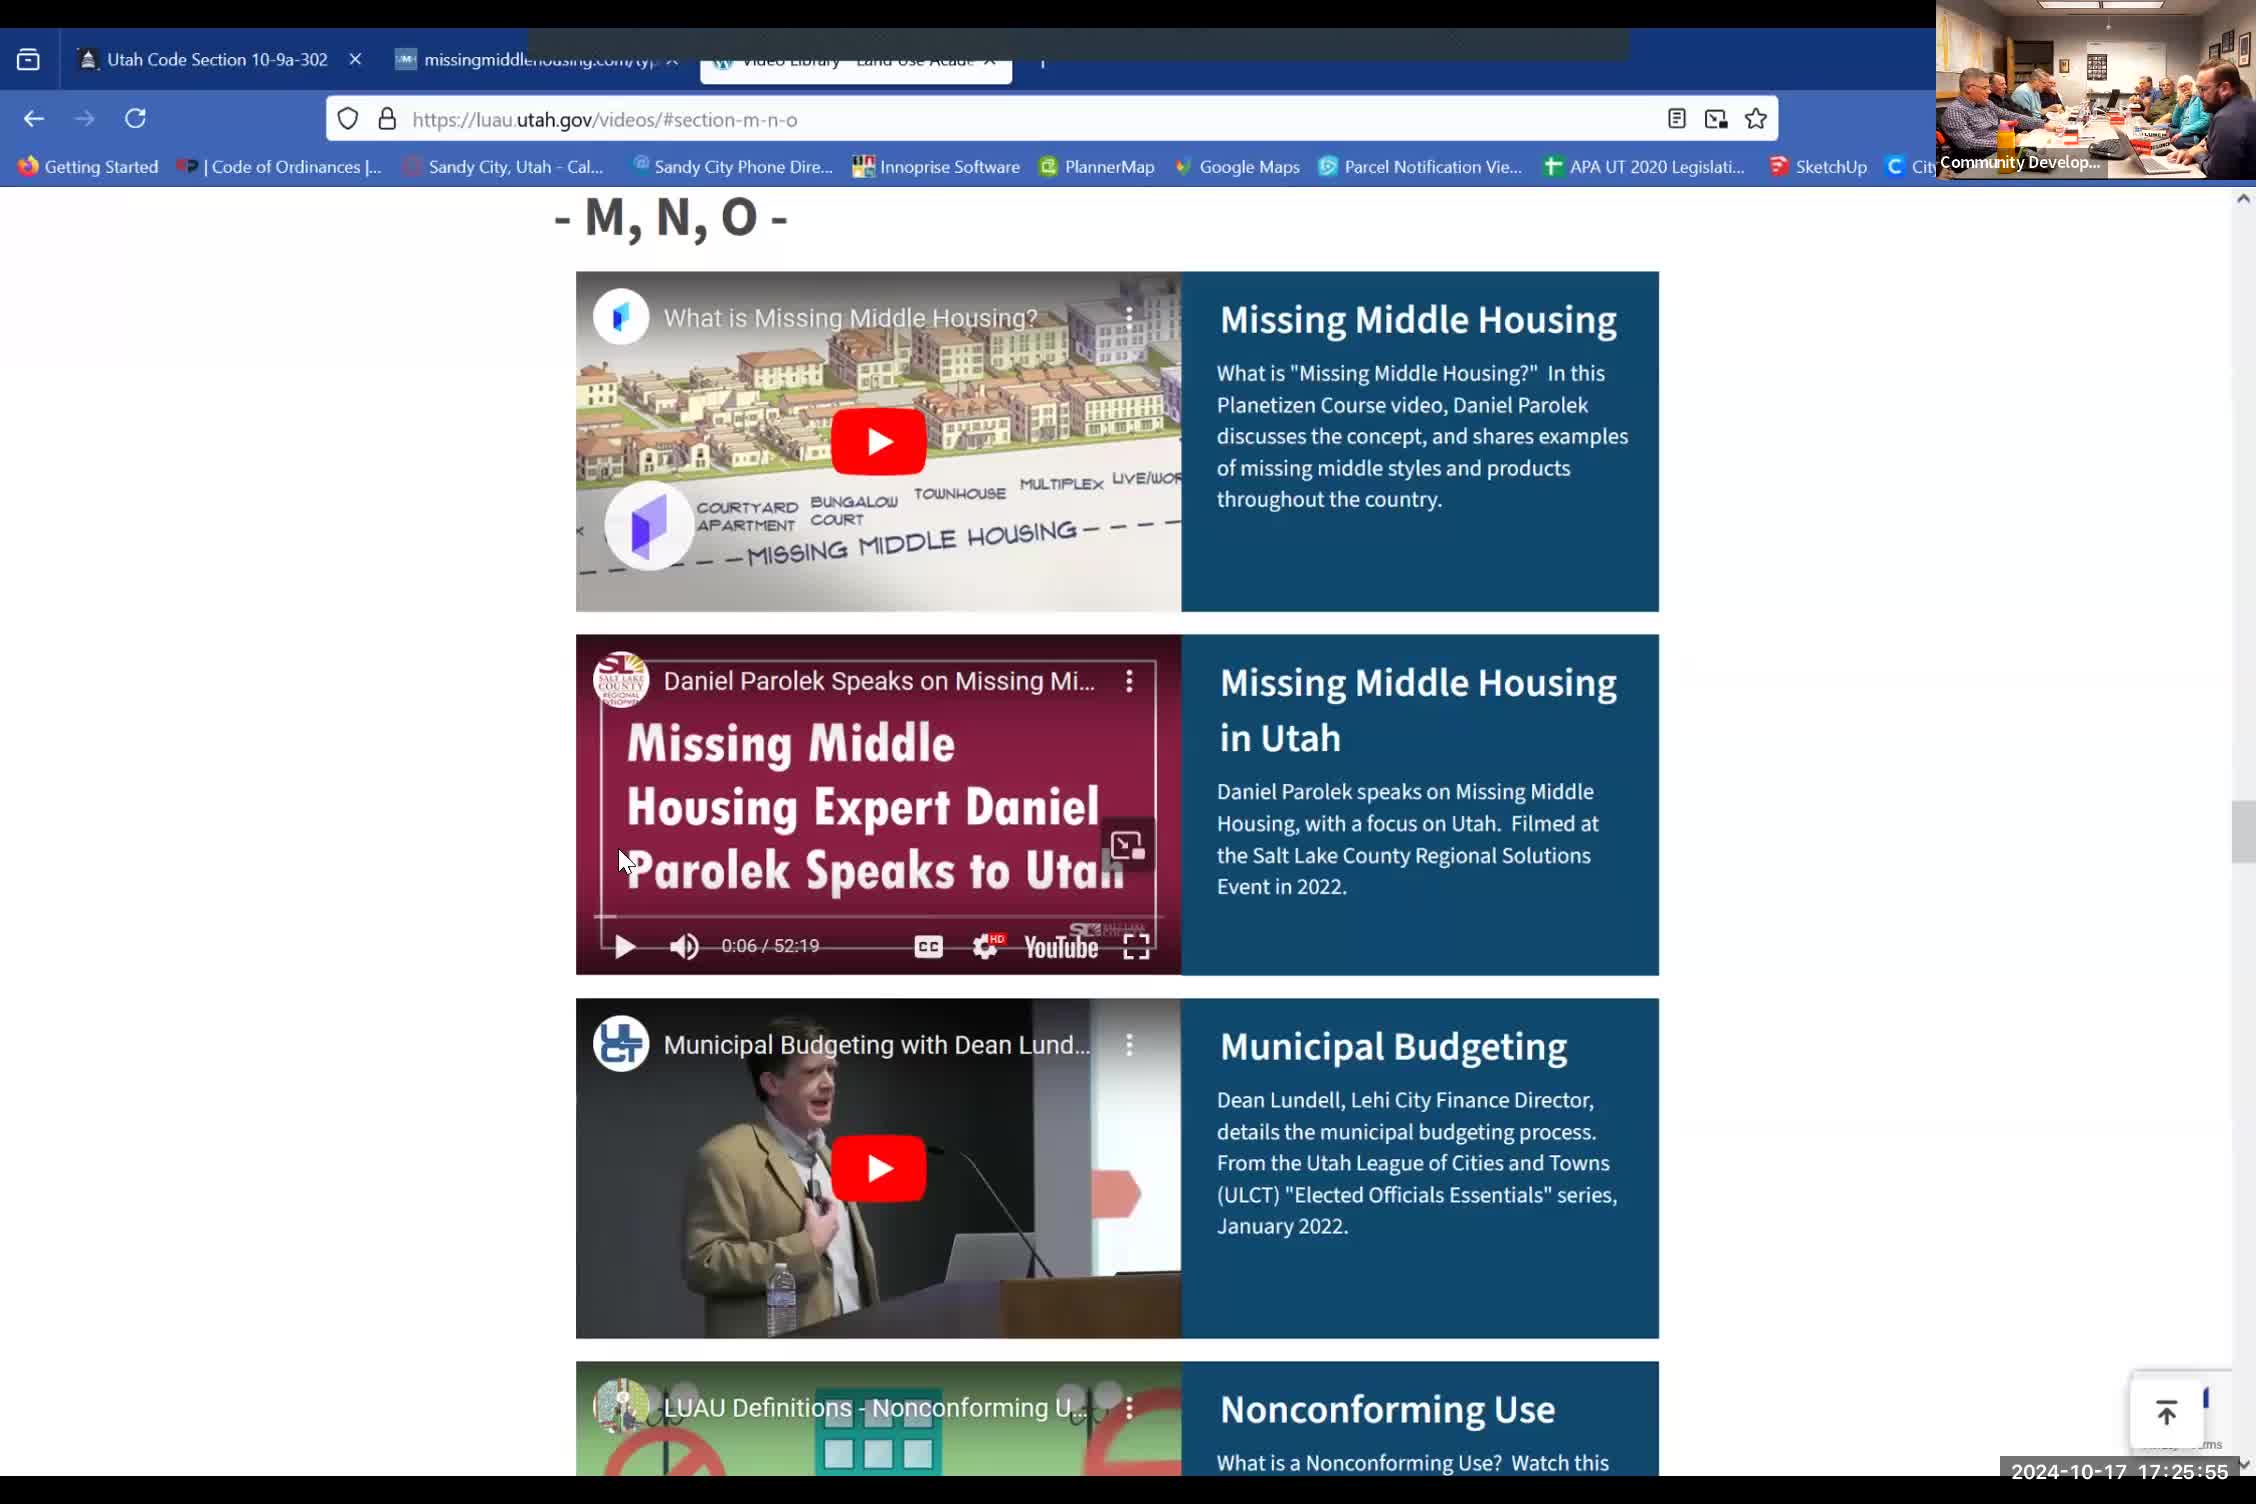2256x1504 pixels.
Task: Click ULCT channel logo on Municipal Budgeting video
Action: coord(621,1044)
